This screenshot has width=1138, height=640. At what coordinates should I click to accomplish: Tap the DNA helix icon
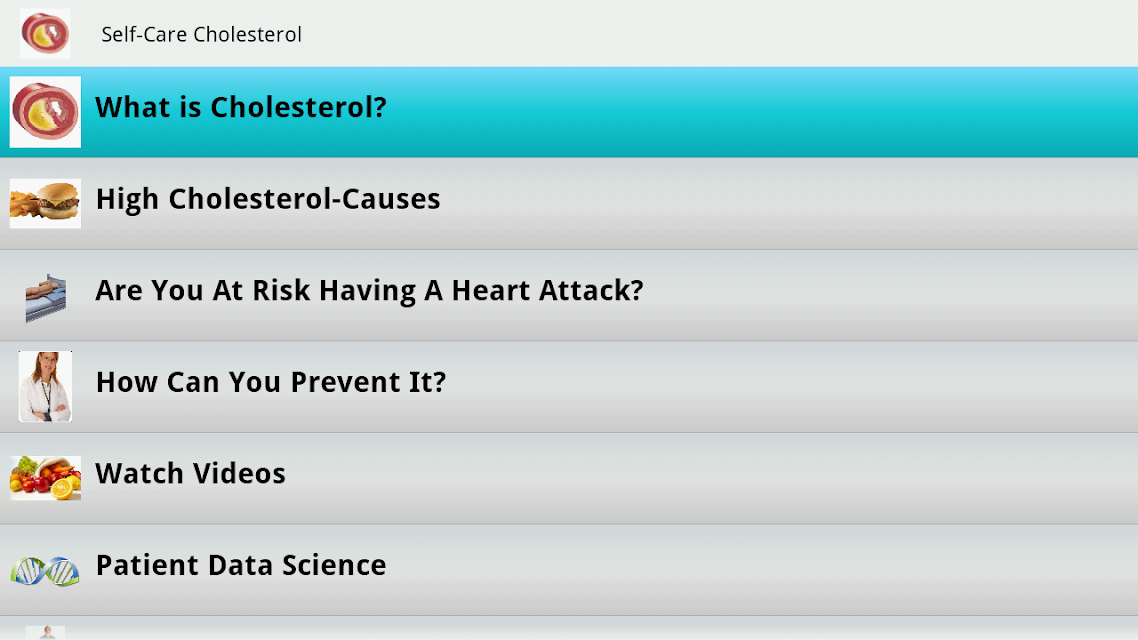click(x=45, y=570)
